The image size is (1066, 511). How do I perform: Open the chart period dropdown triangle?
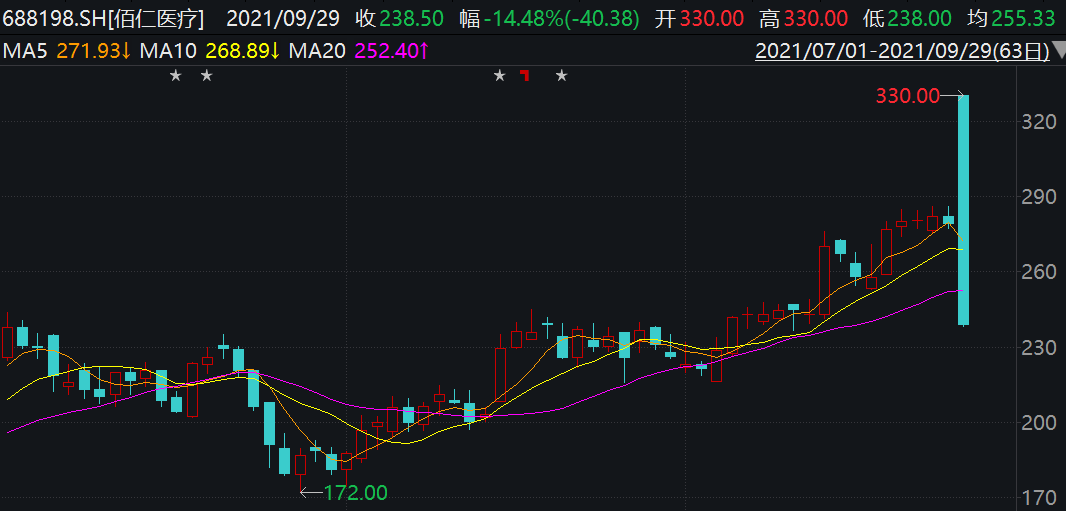[x=1059, y=50]
